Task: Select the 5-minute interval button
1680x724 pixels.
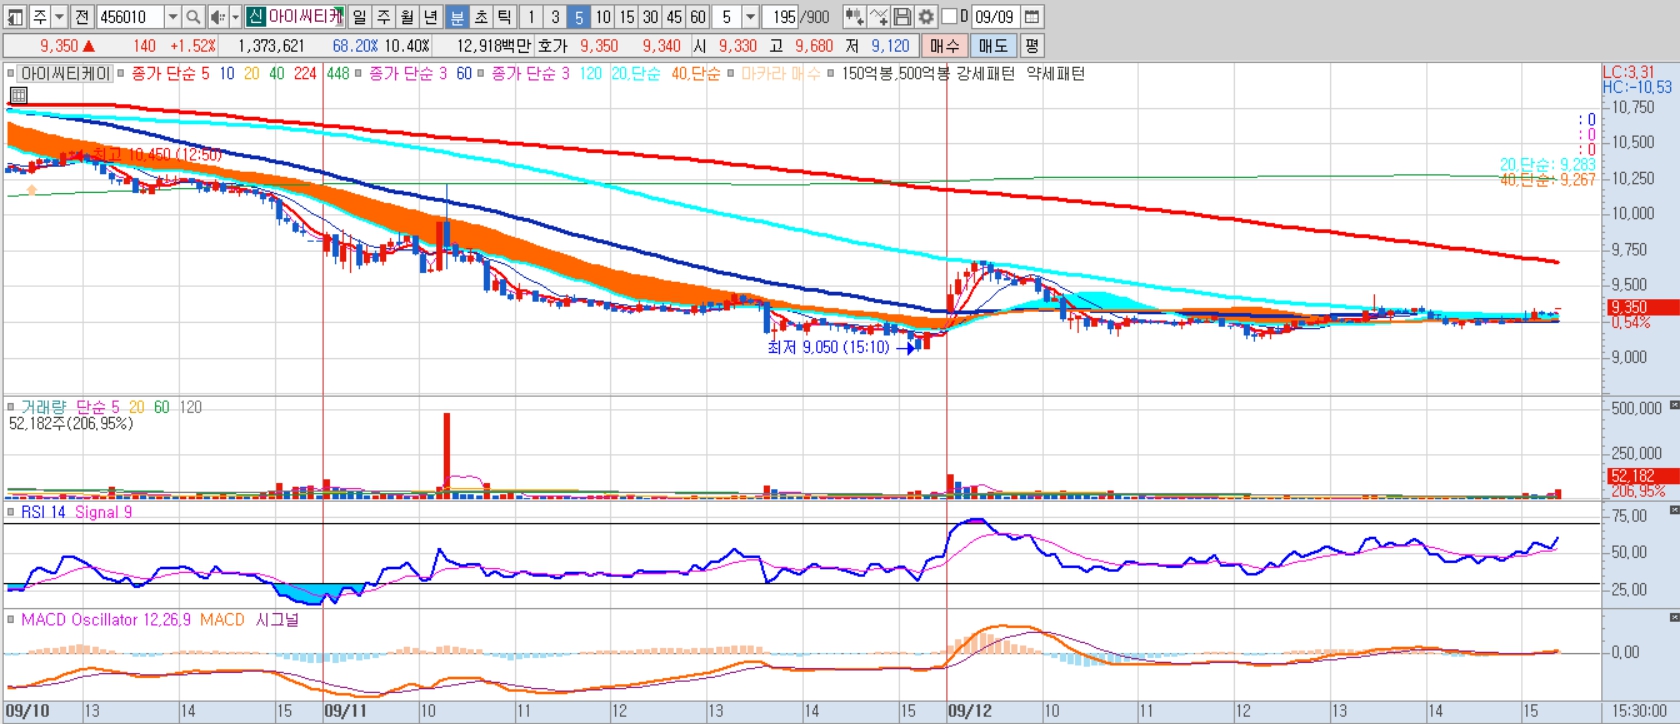Action: (578, 17)
